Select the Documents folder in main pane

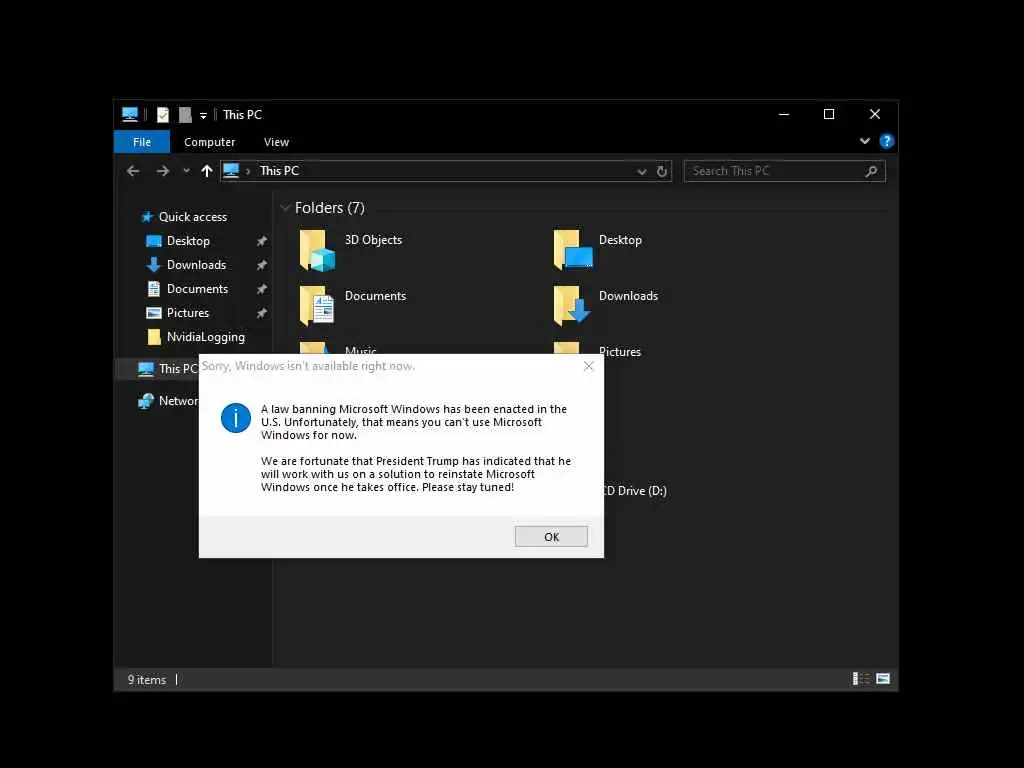click(x=353, y=305)
